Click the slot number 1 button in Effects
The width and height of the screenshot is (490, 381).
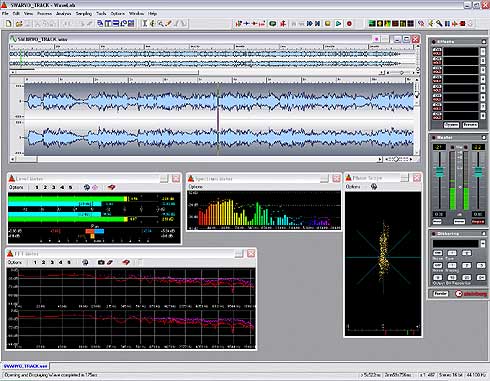tap(483, 51)
